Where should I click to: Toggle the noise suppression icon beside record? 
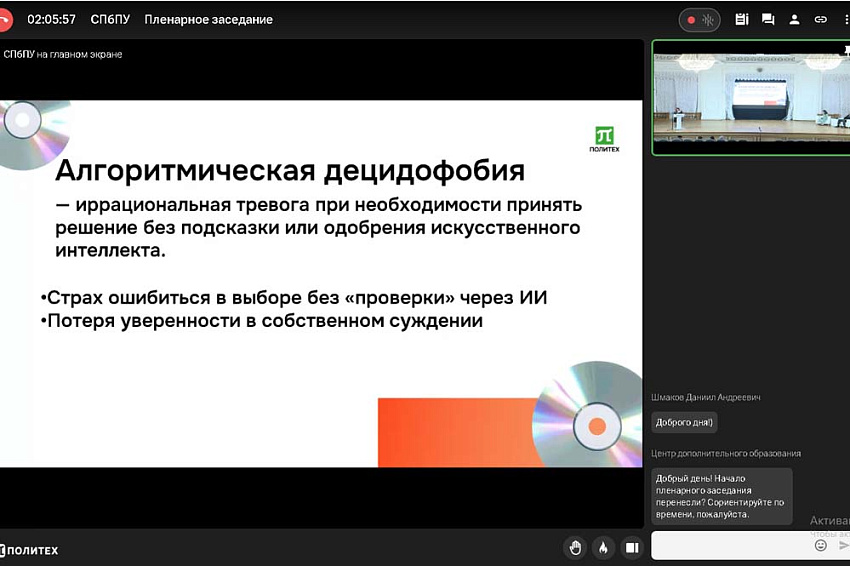click(x=709, y=19)
